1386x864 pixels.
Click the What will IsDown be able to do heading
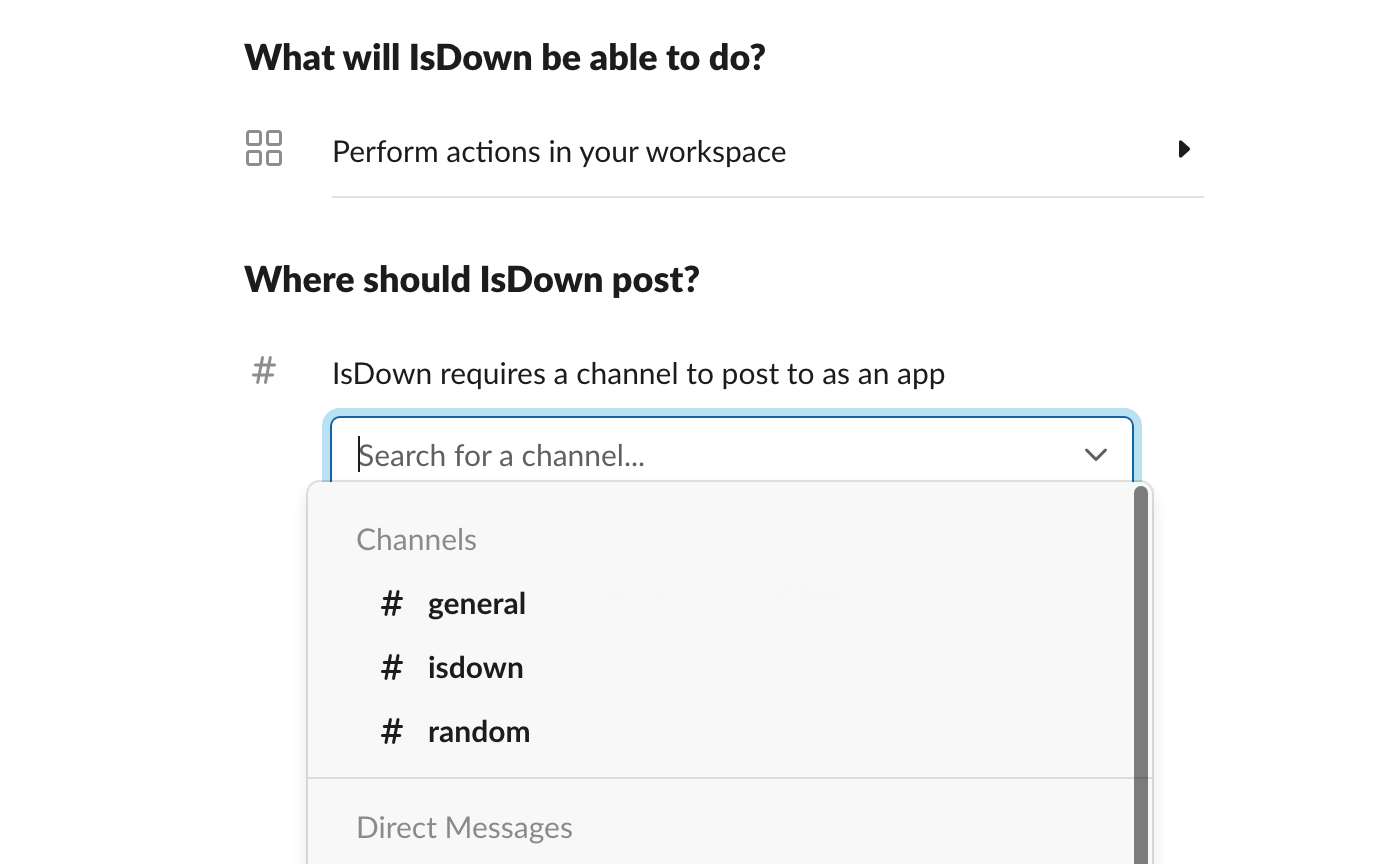(504, 57)
